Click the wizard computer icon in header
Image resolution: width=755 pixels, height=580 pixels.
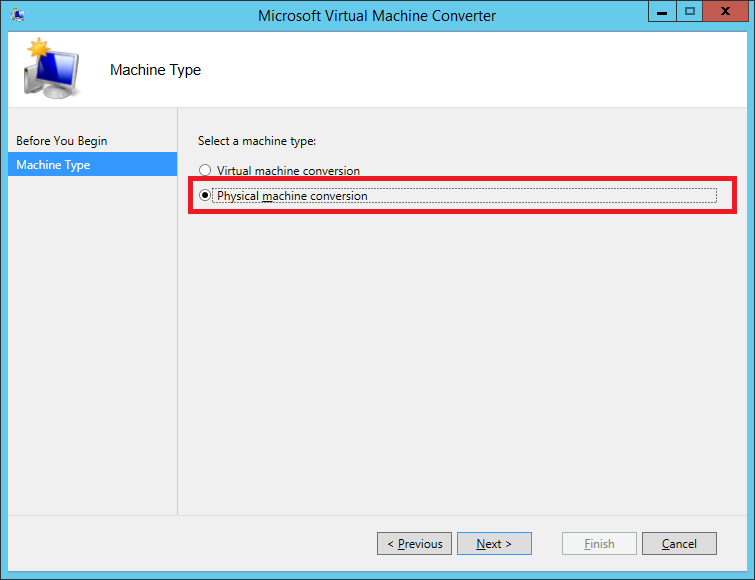(x=48, y=68)
